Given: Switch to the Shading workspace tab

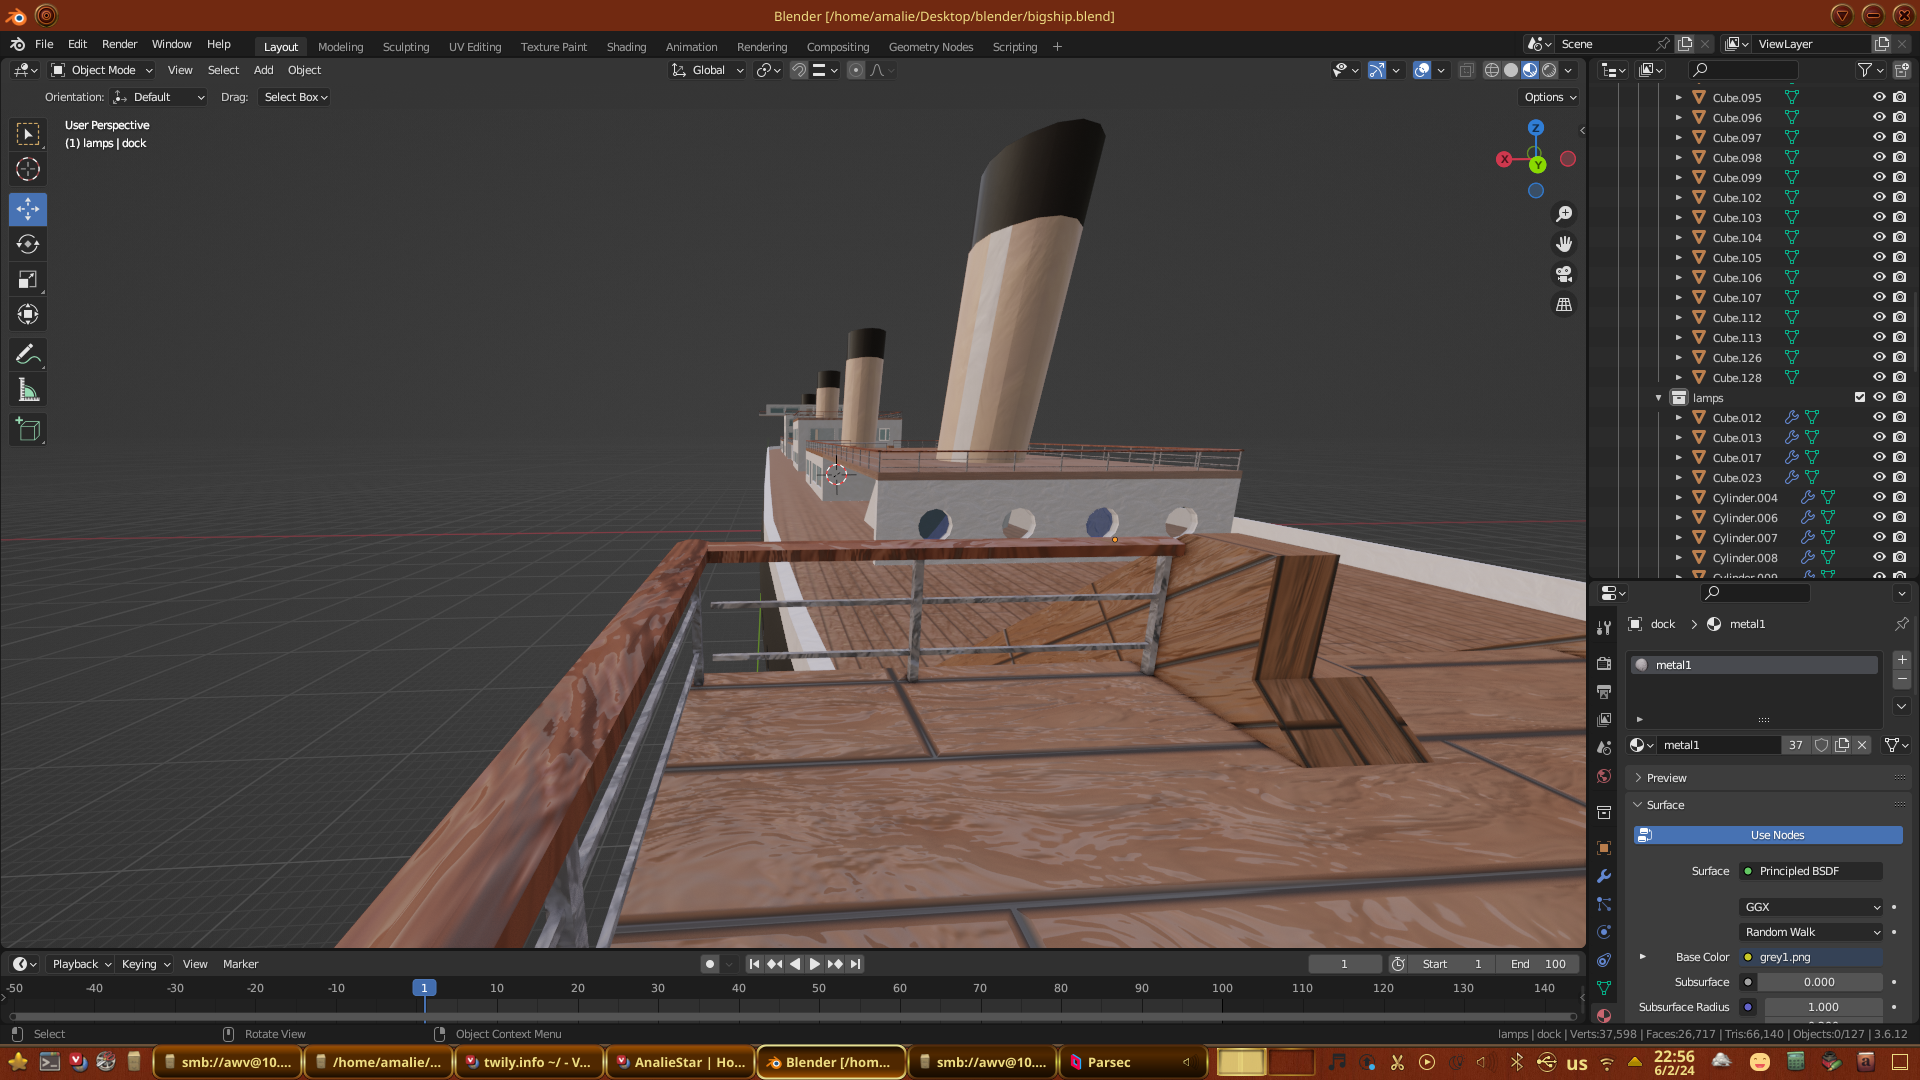Looking at the screenshot, I should pos(626,47).
